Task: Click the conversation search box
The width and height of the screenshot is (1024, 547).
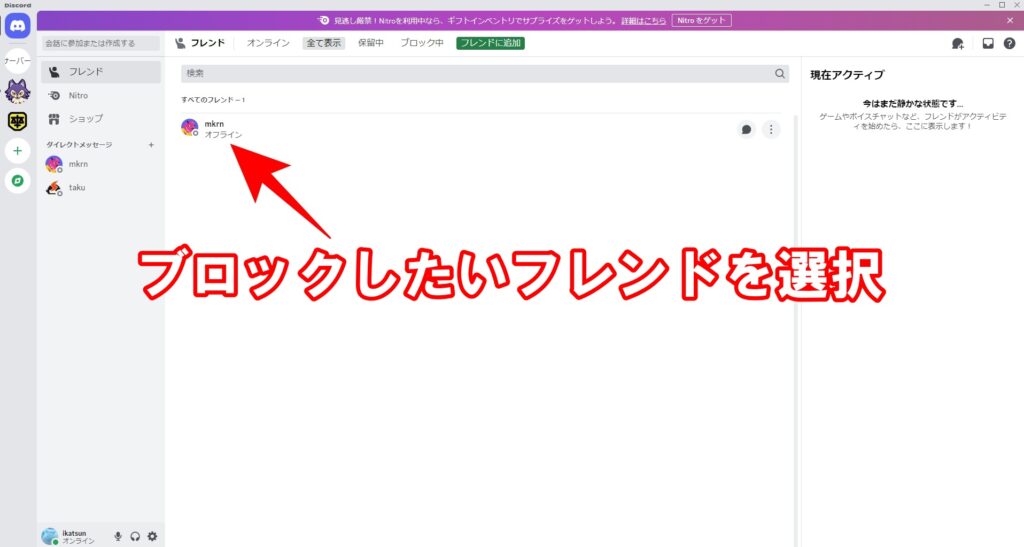Action: (x=101, y=43)
